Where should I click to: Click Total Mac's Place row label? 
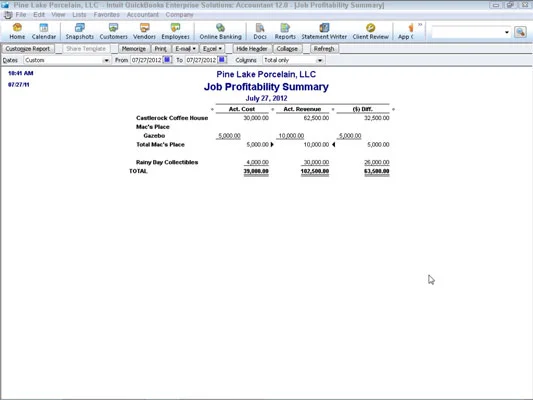pos(160,144)
